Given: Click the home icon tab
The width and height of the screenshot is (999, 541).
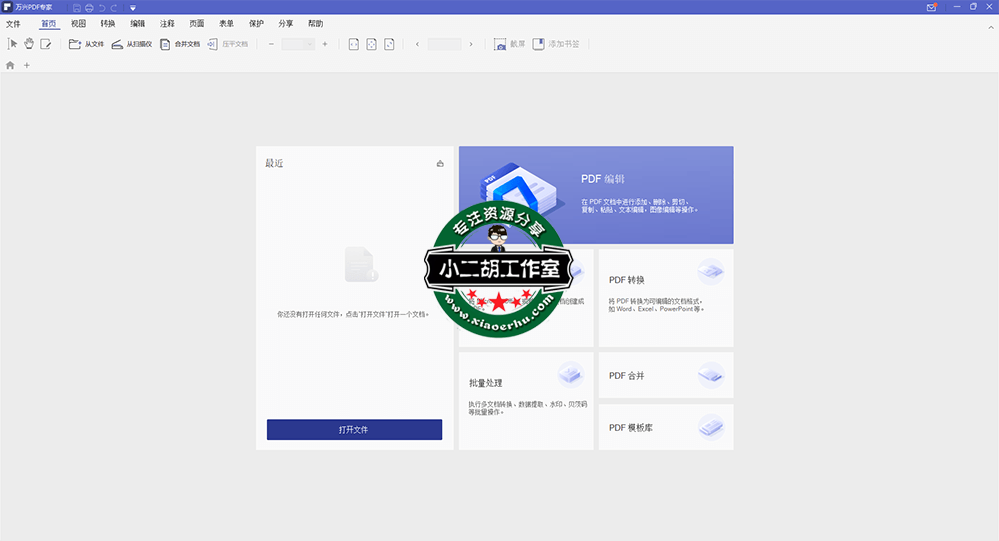Looking at the screenshot, I should tap(10, 65).
